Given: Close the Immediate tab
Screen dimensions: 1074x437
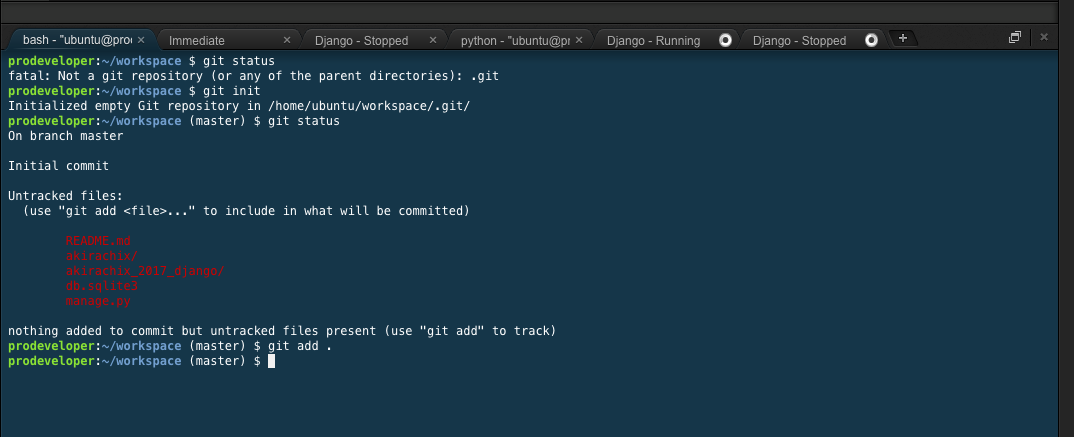Looking at the screenshot, I should 287,40.
